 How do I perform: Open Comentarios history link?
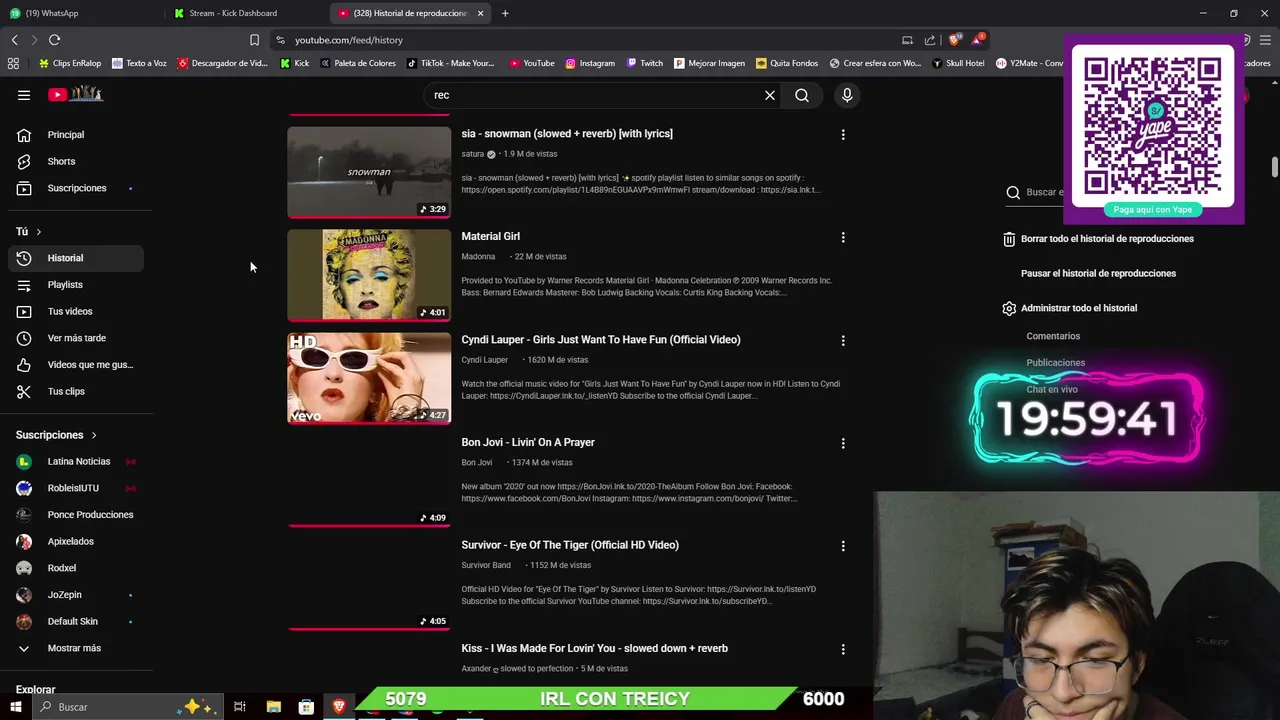tap(1053, 336)
